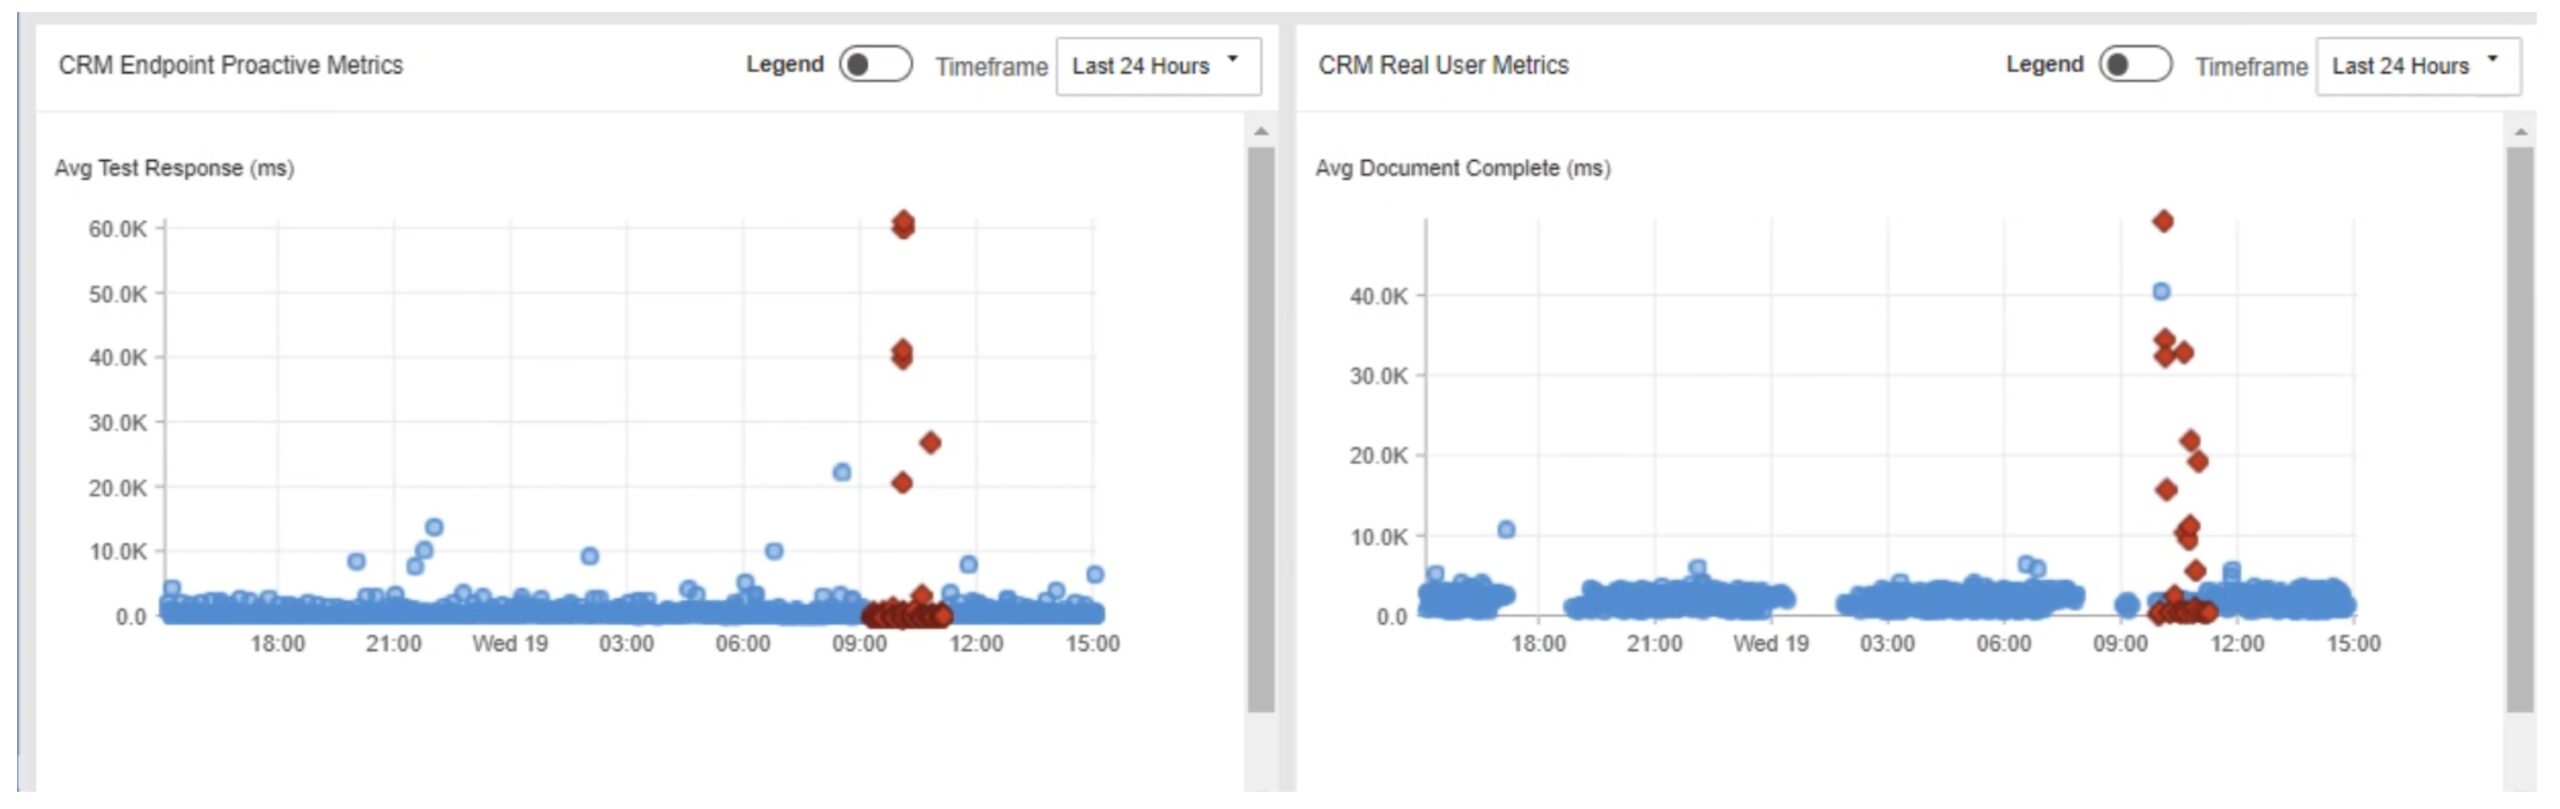Image resolution: width=2560 pixels, height=809 pixels.
Task: Click the Avg Test Response (ms) chart label
Action: point(174,168)
